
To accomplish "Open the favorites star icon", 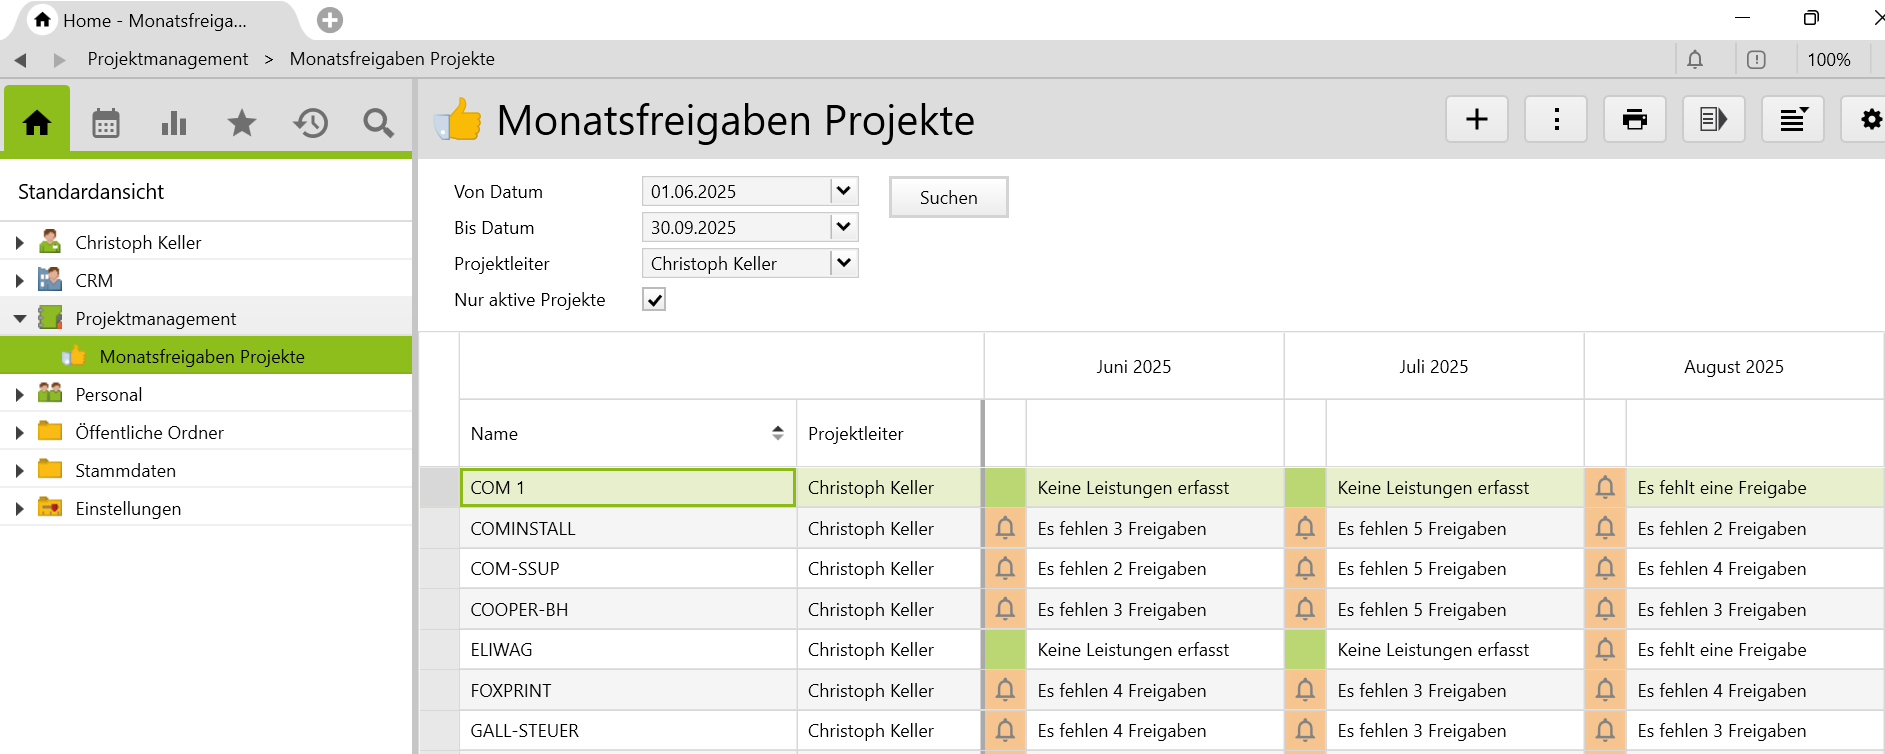I will click(x=242, y=123).
